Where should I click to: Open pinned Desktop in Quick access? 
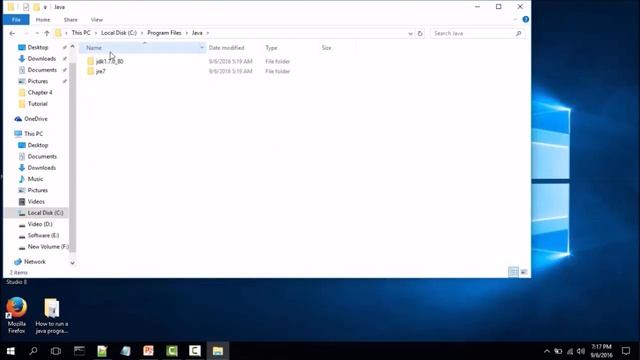pos(38,47)
